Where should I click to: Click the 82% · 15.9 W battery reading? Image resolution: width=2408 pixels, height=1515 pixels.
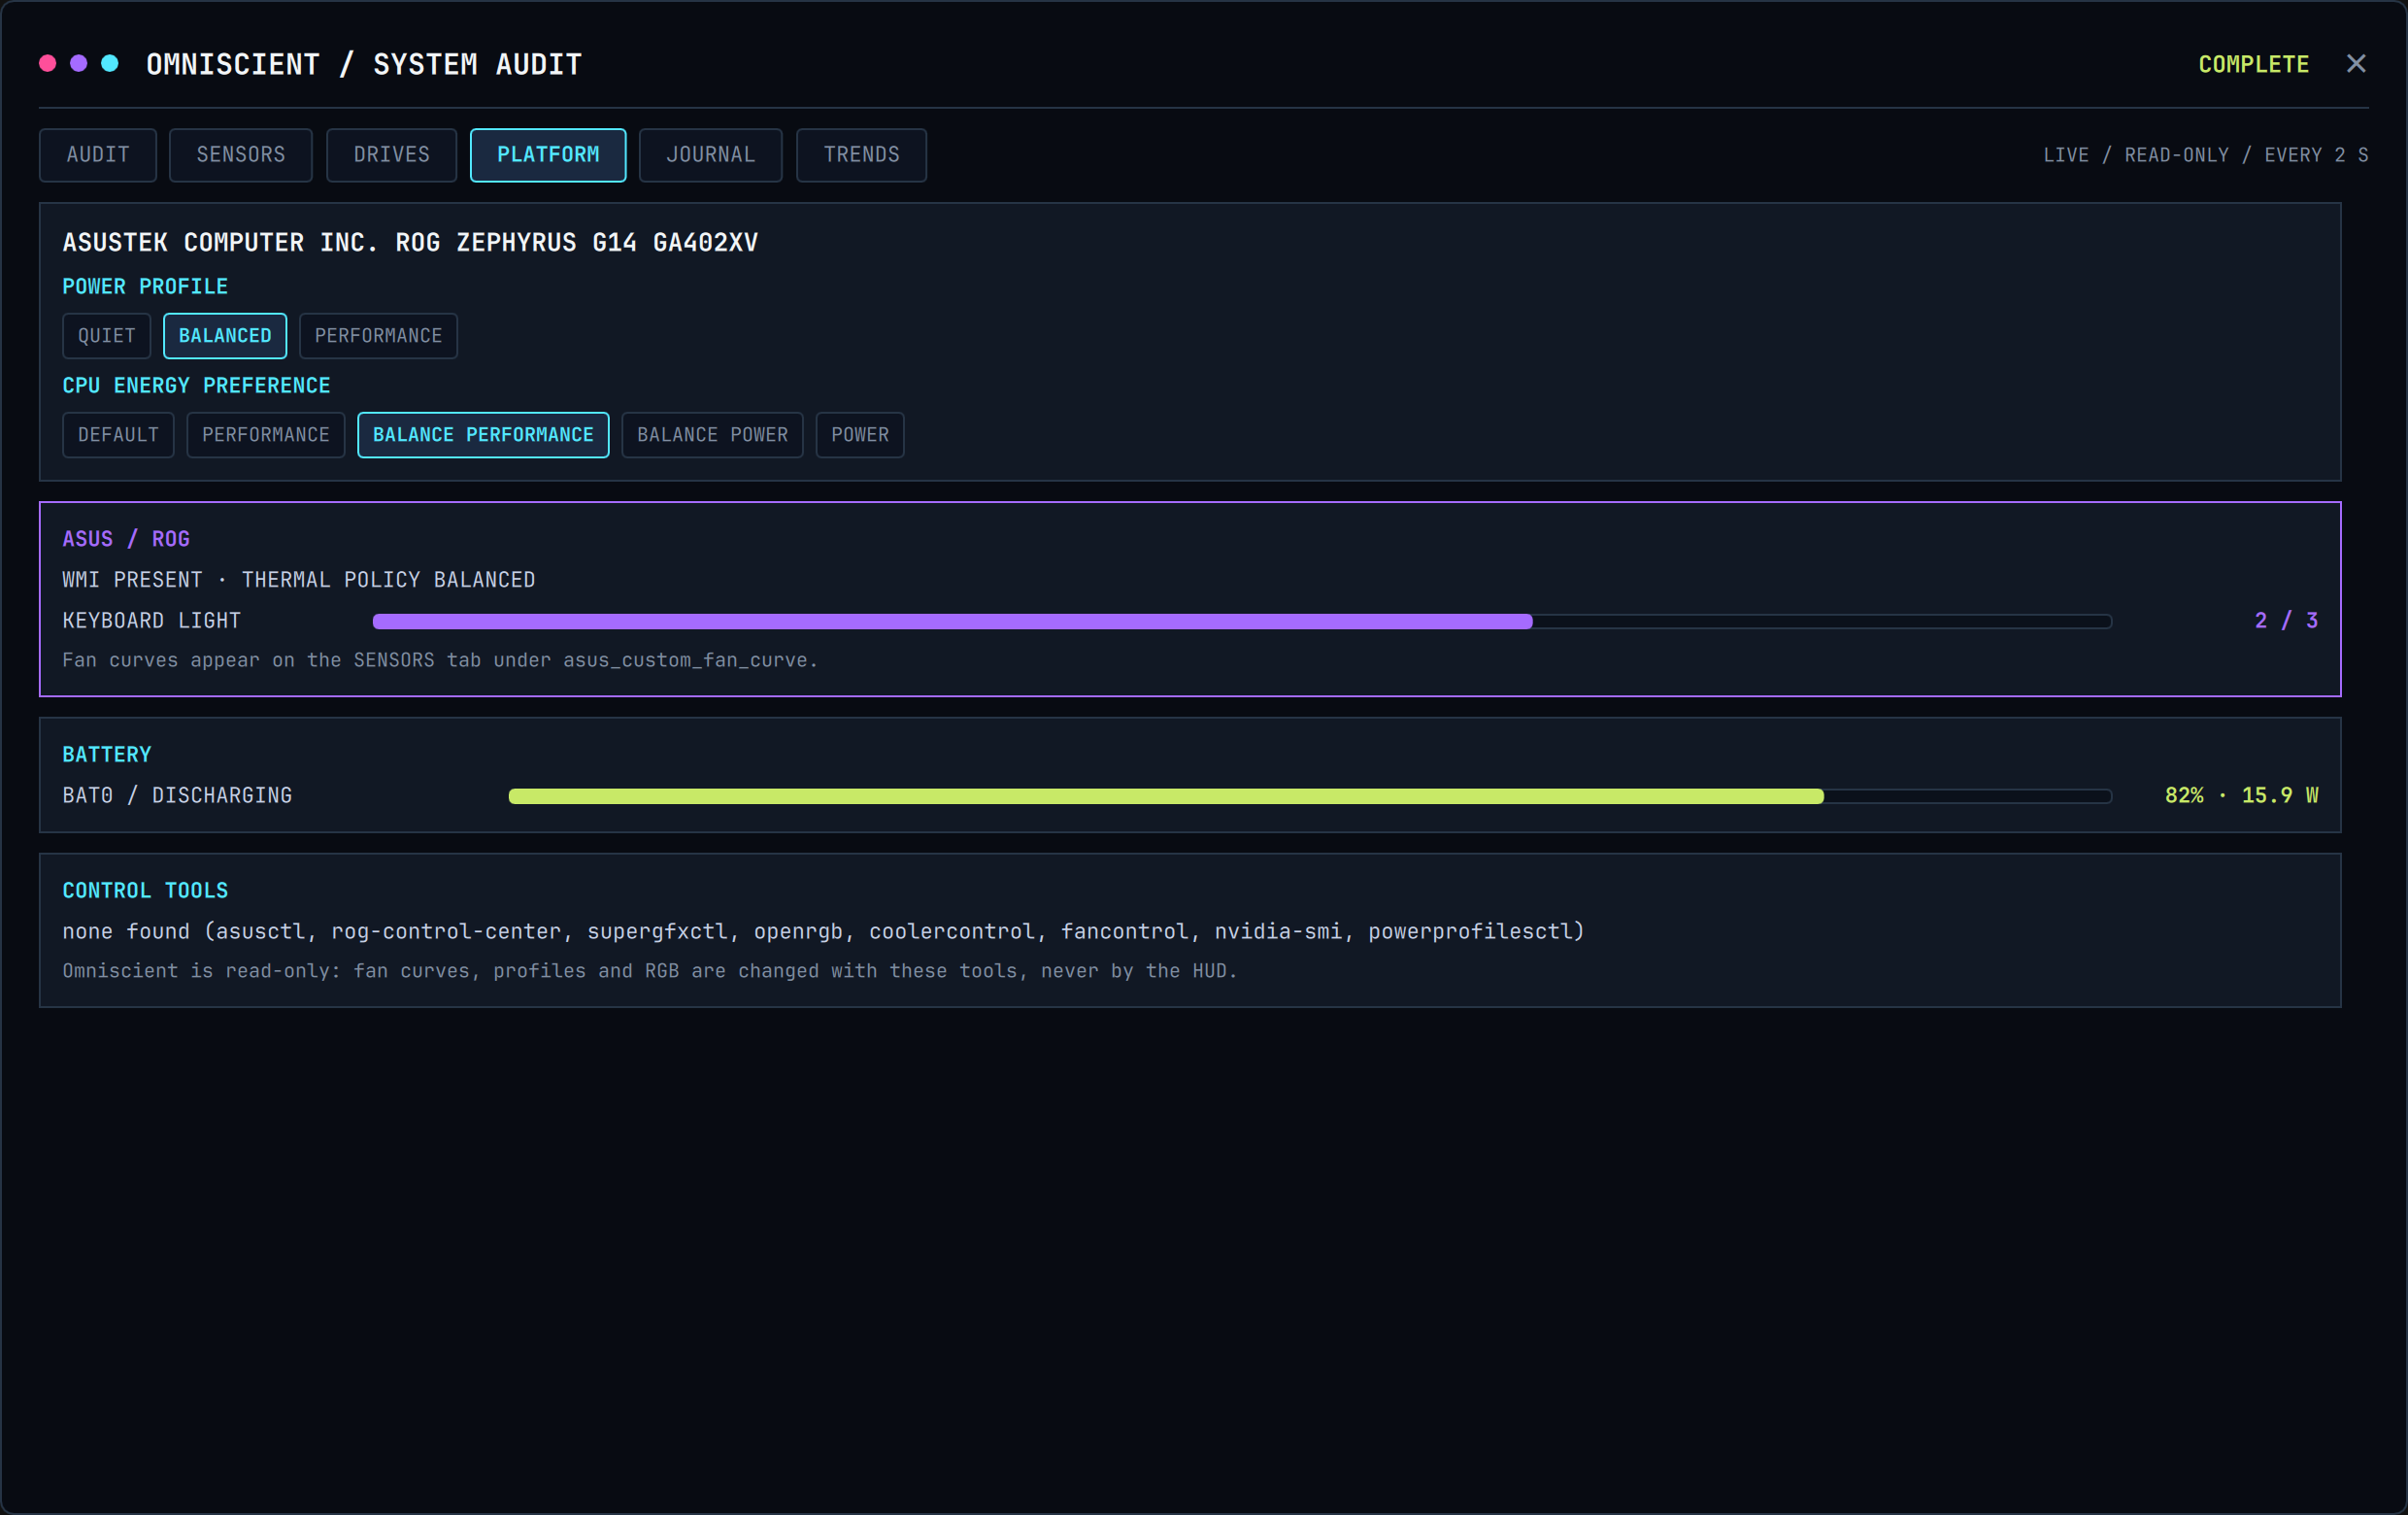[x=2242, y=796]
